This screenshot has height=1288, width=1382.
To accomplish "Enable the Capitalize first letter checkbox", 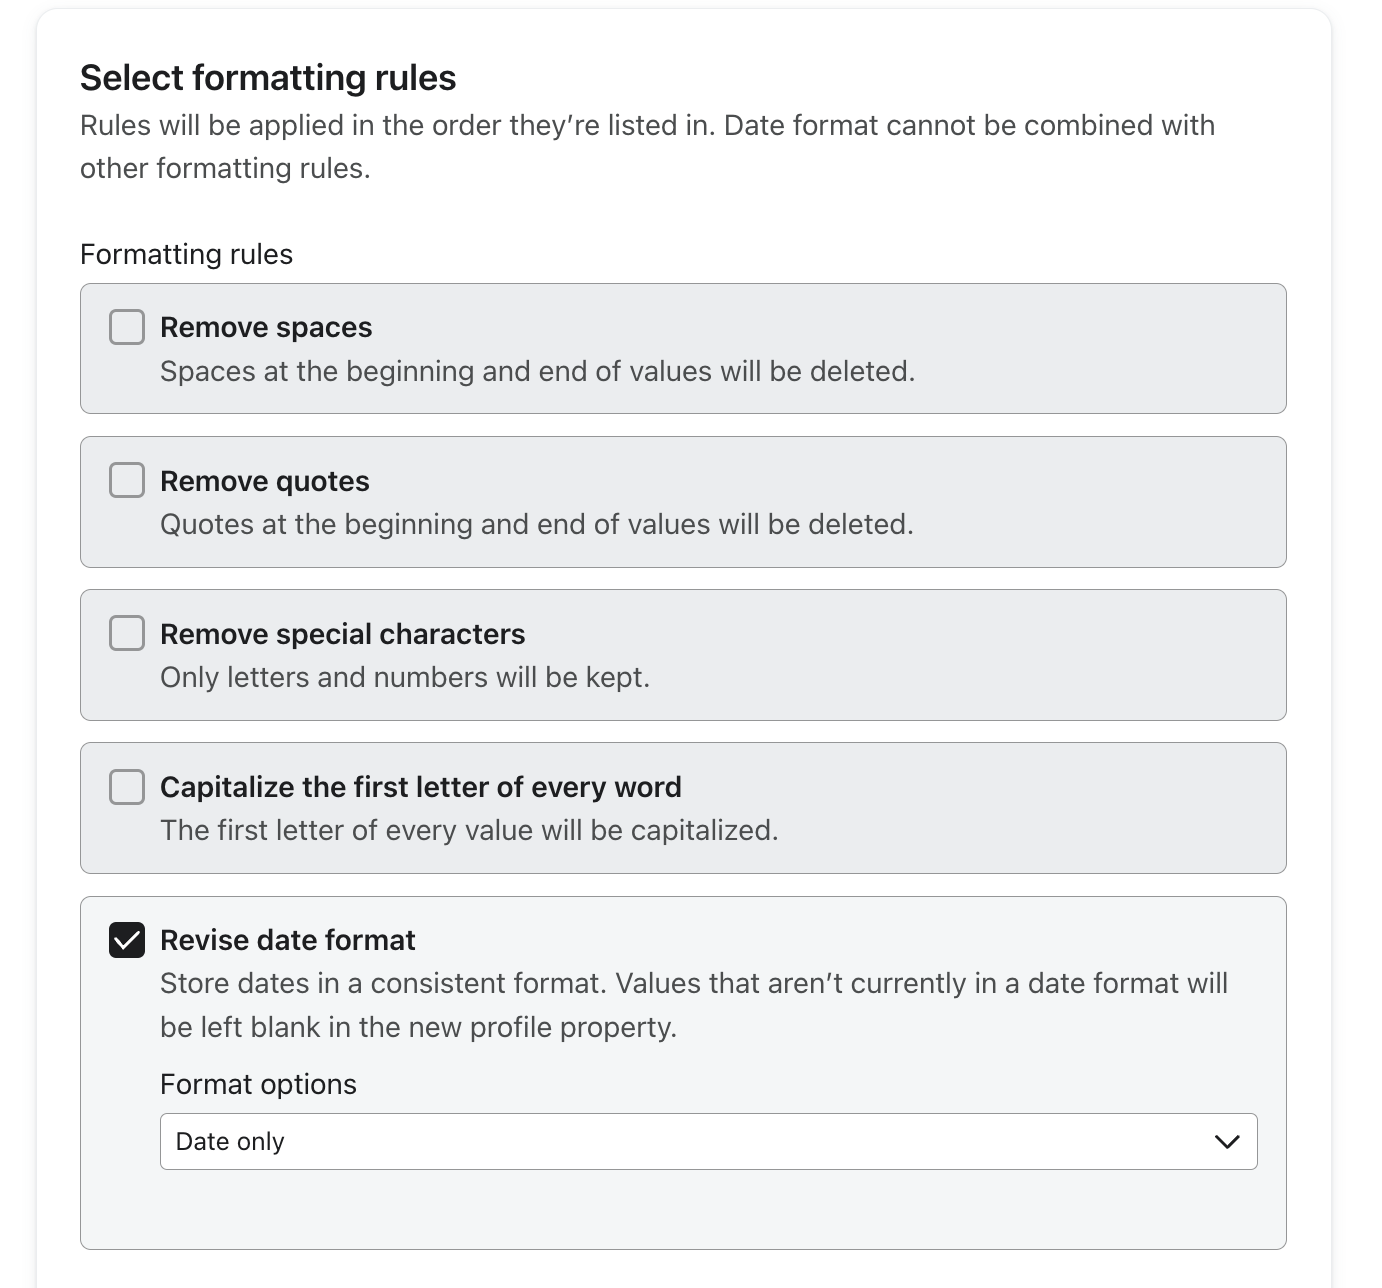I will [x=127, y=787].
